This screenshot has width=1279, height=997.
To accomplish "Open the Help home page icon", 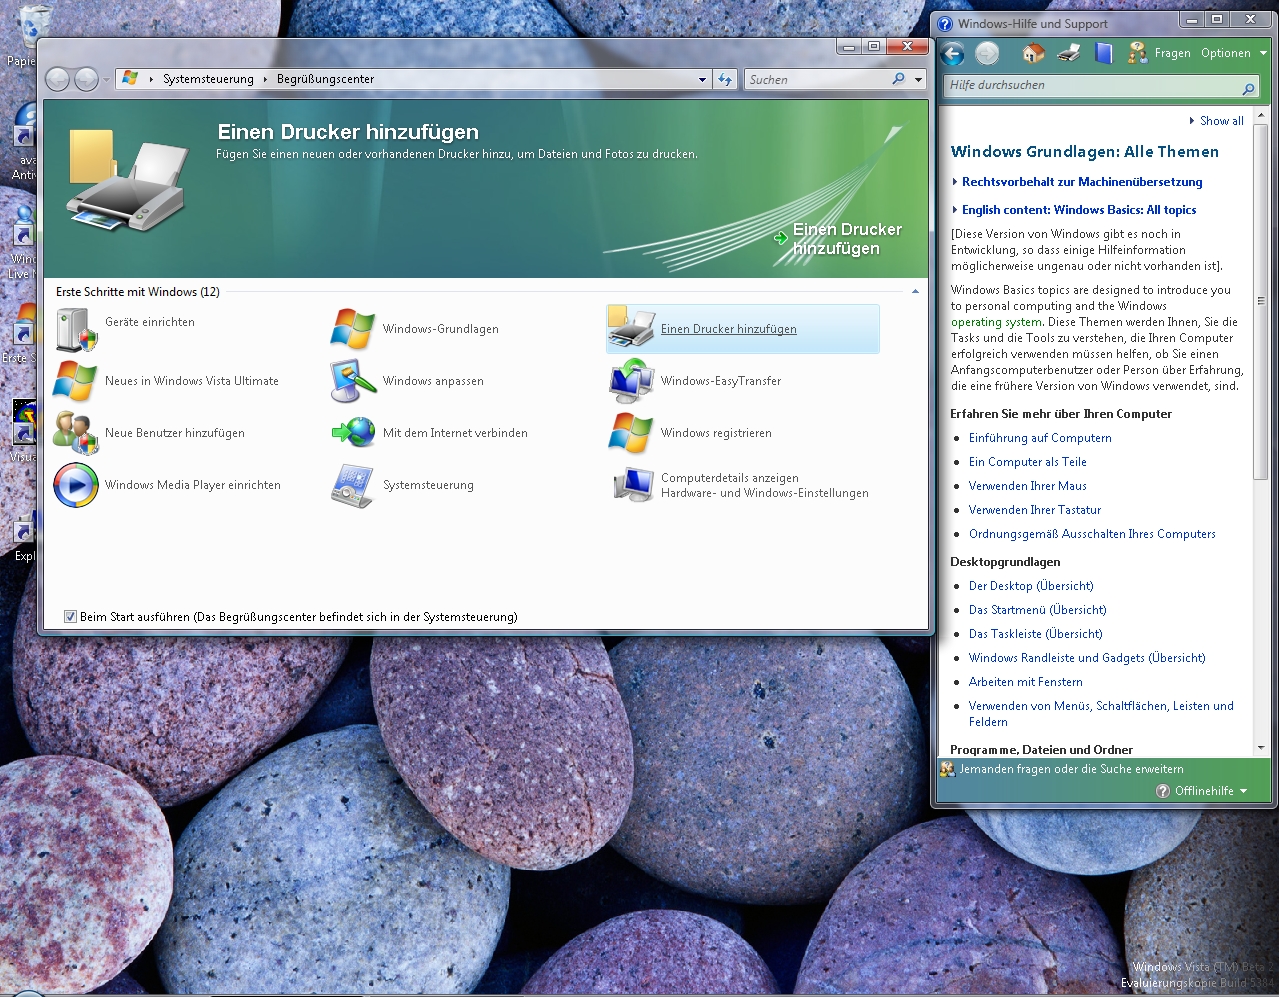I will (x=1033, y=53).
